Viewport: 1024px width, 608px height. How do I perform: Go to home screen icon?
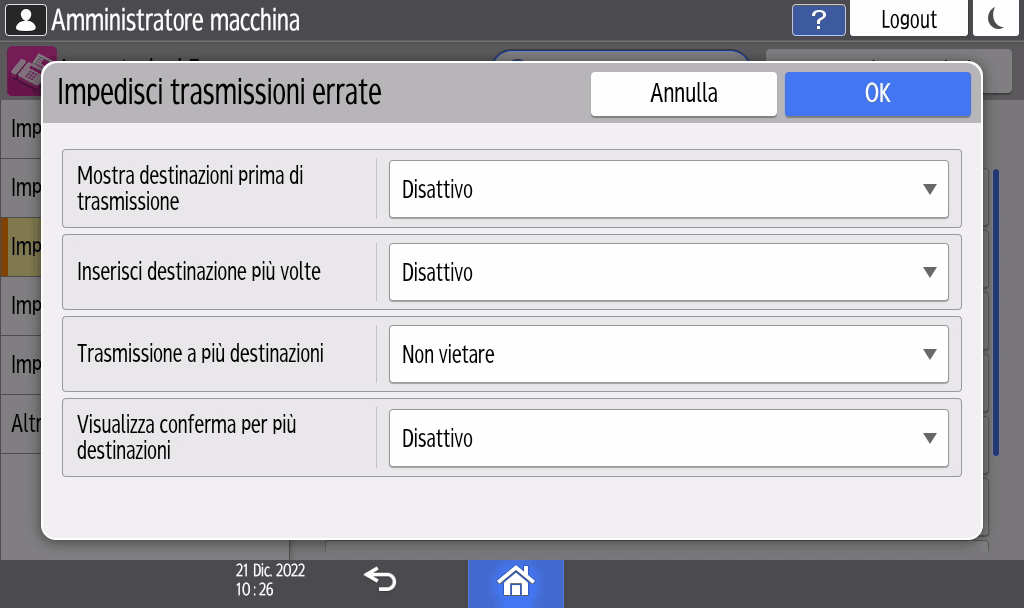pos(516,581)
